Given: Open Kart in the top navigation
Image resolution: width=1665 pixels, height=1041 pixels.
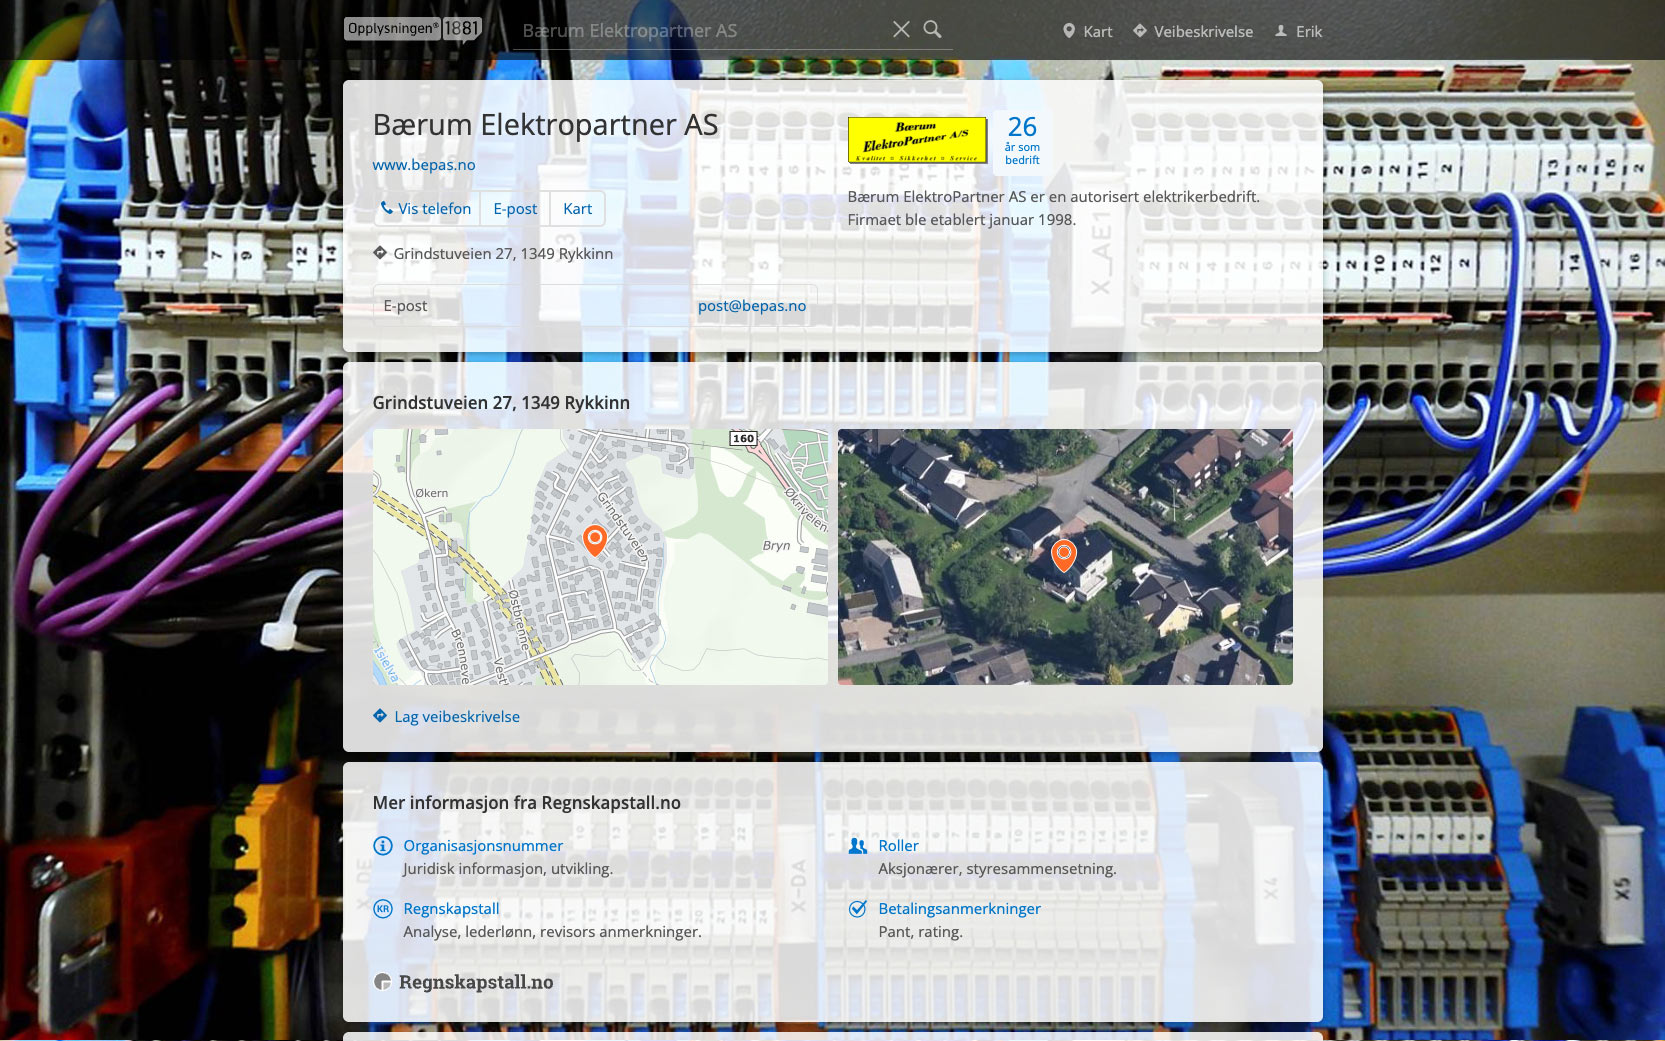Looking at the screenshot, I should [1087, 32].
